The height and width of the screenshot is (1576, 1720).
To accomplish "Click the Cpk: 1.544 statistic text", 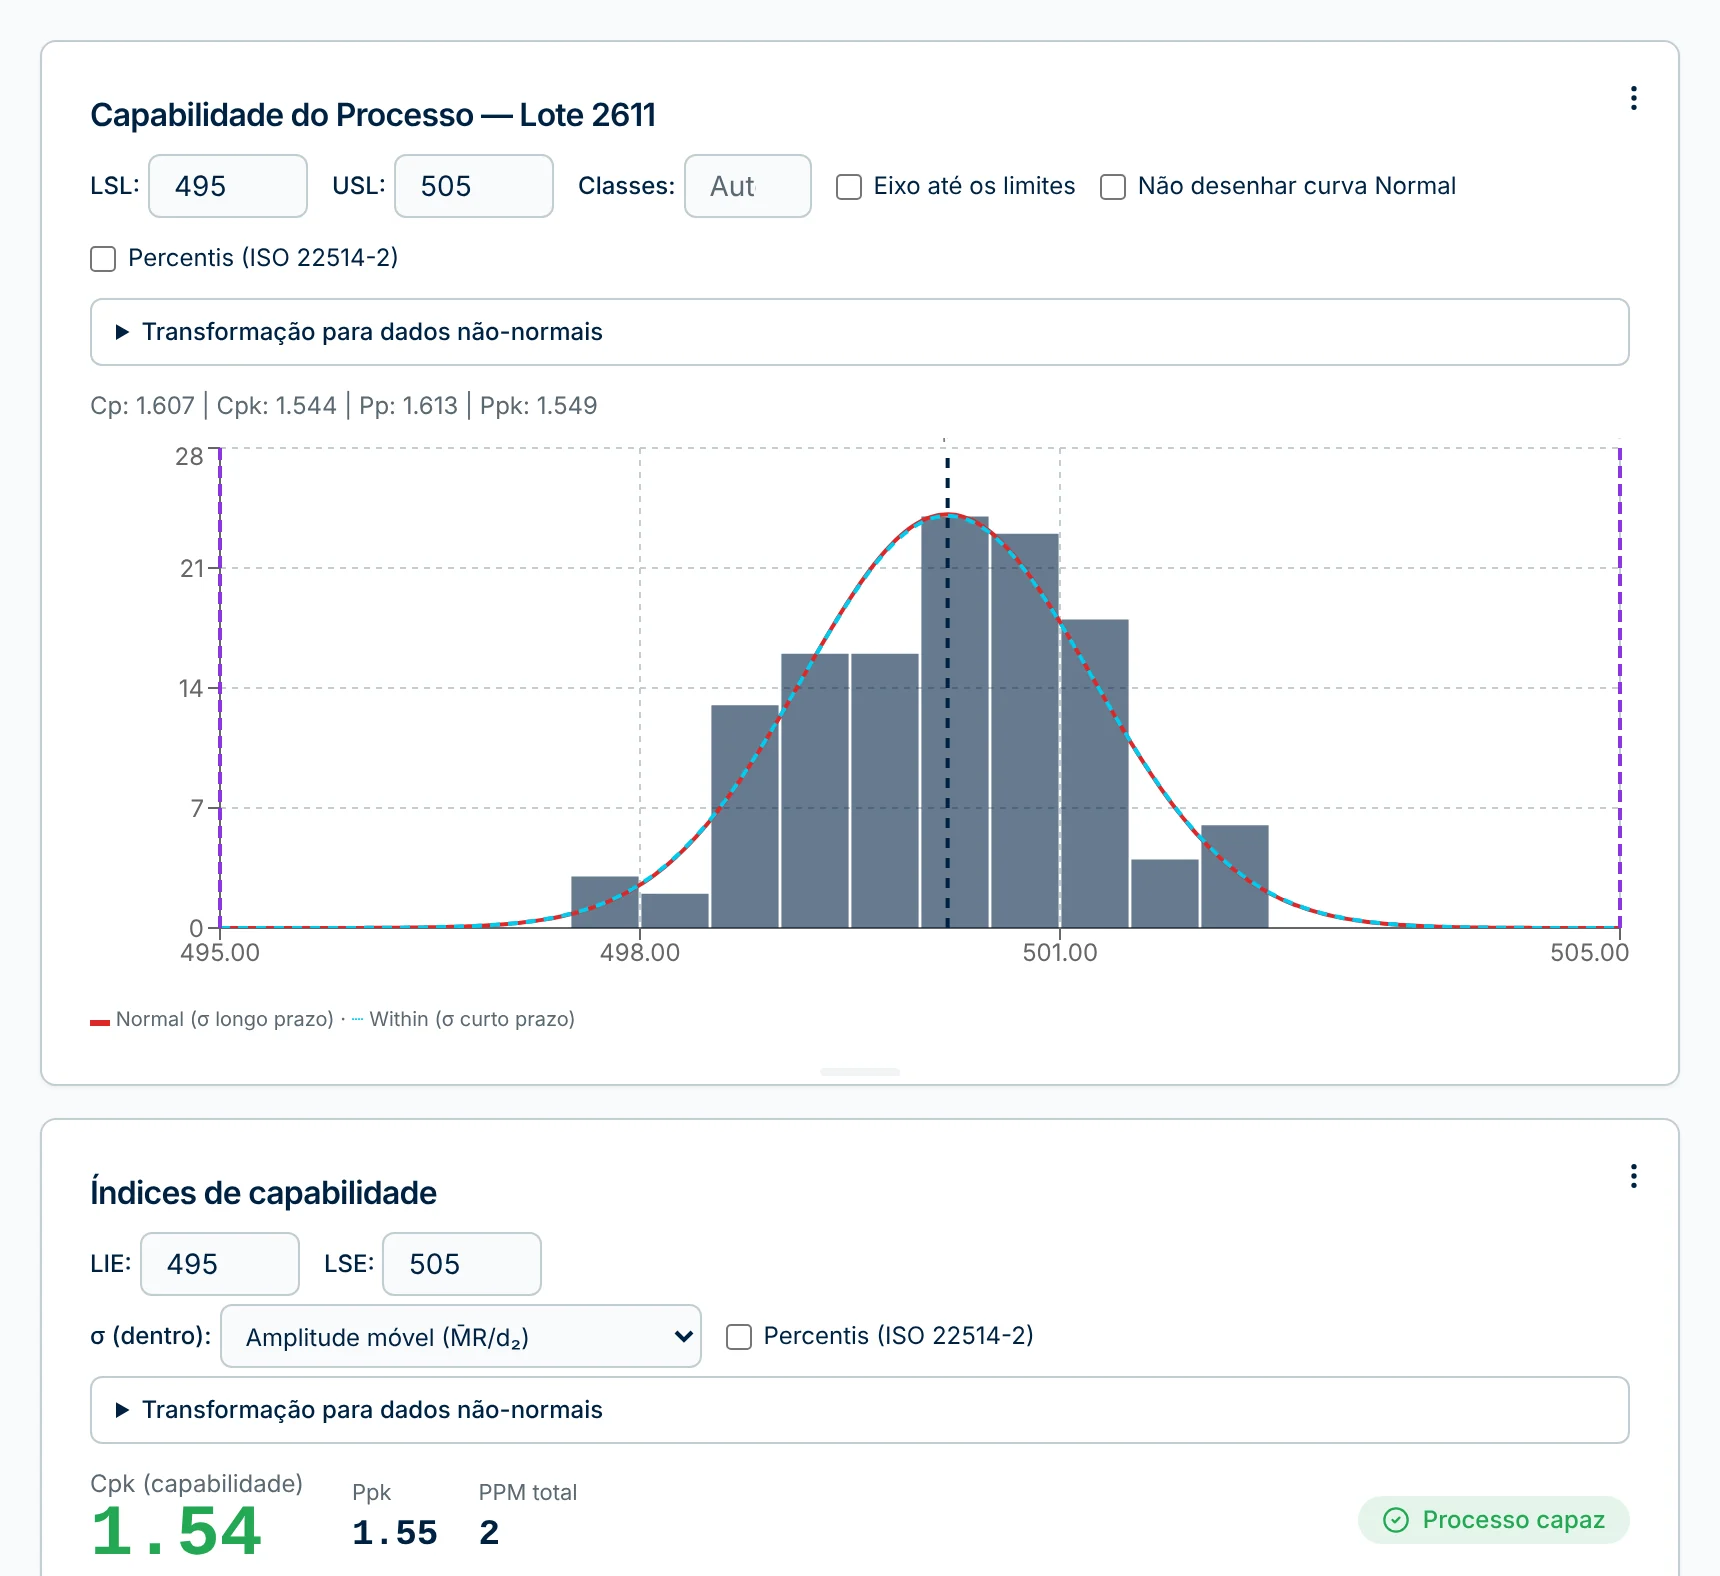I will click(277, 406).
